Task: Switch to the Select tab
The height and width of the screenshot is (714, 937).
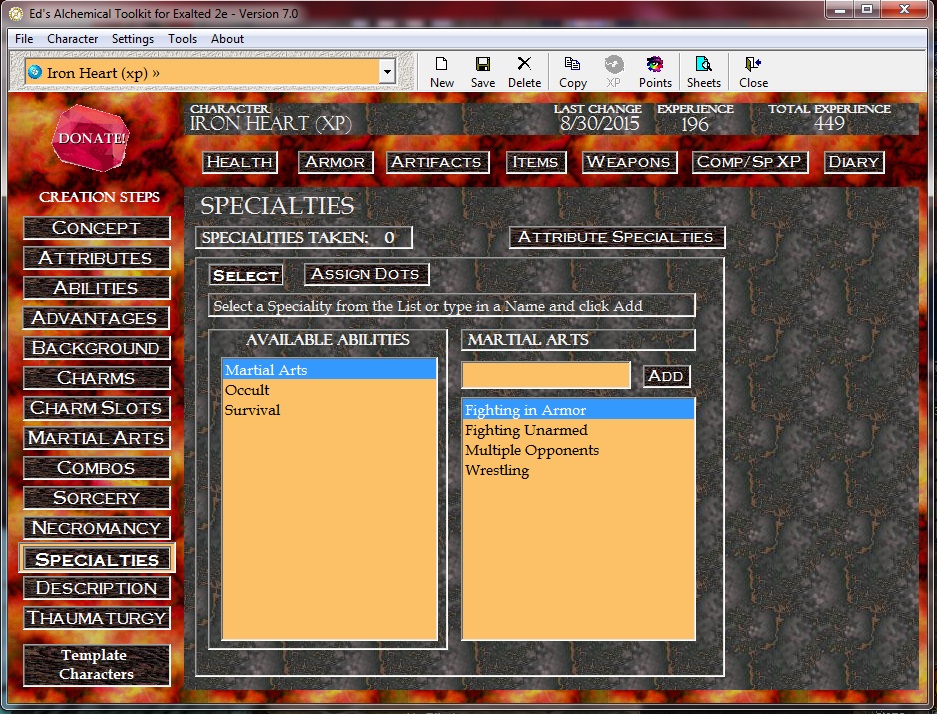Action: [246, 275]
